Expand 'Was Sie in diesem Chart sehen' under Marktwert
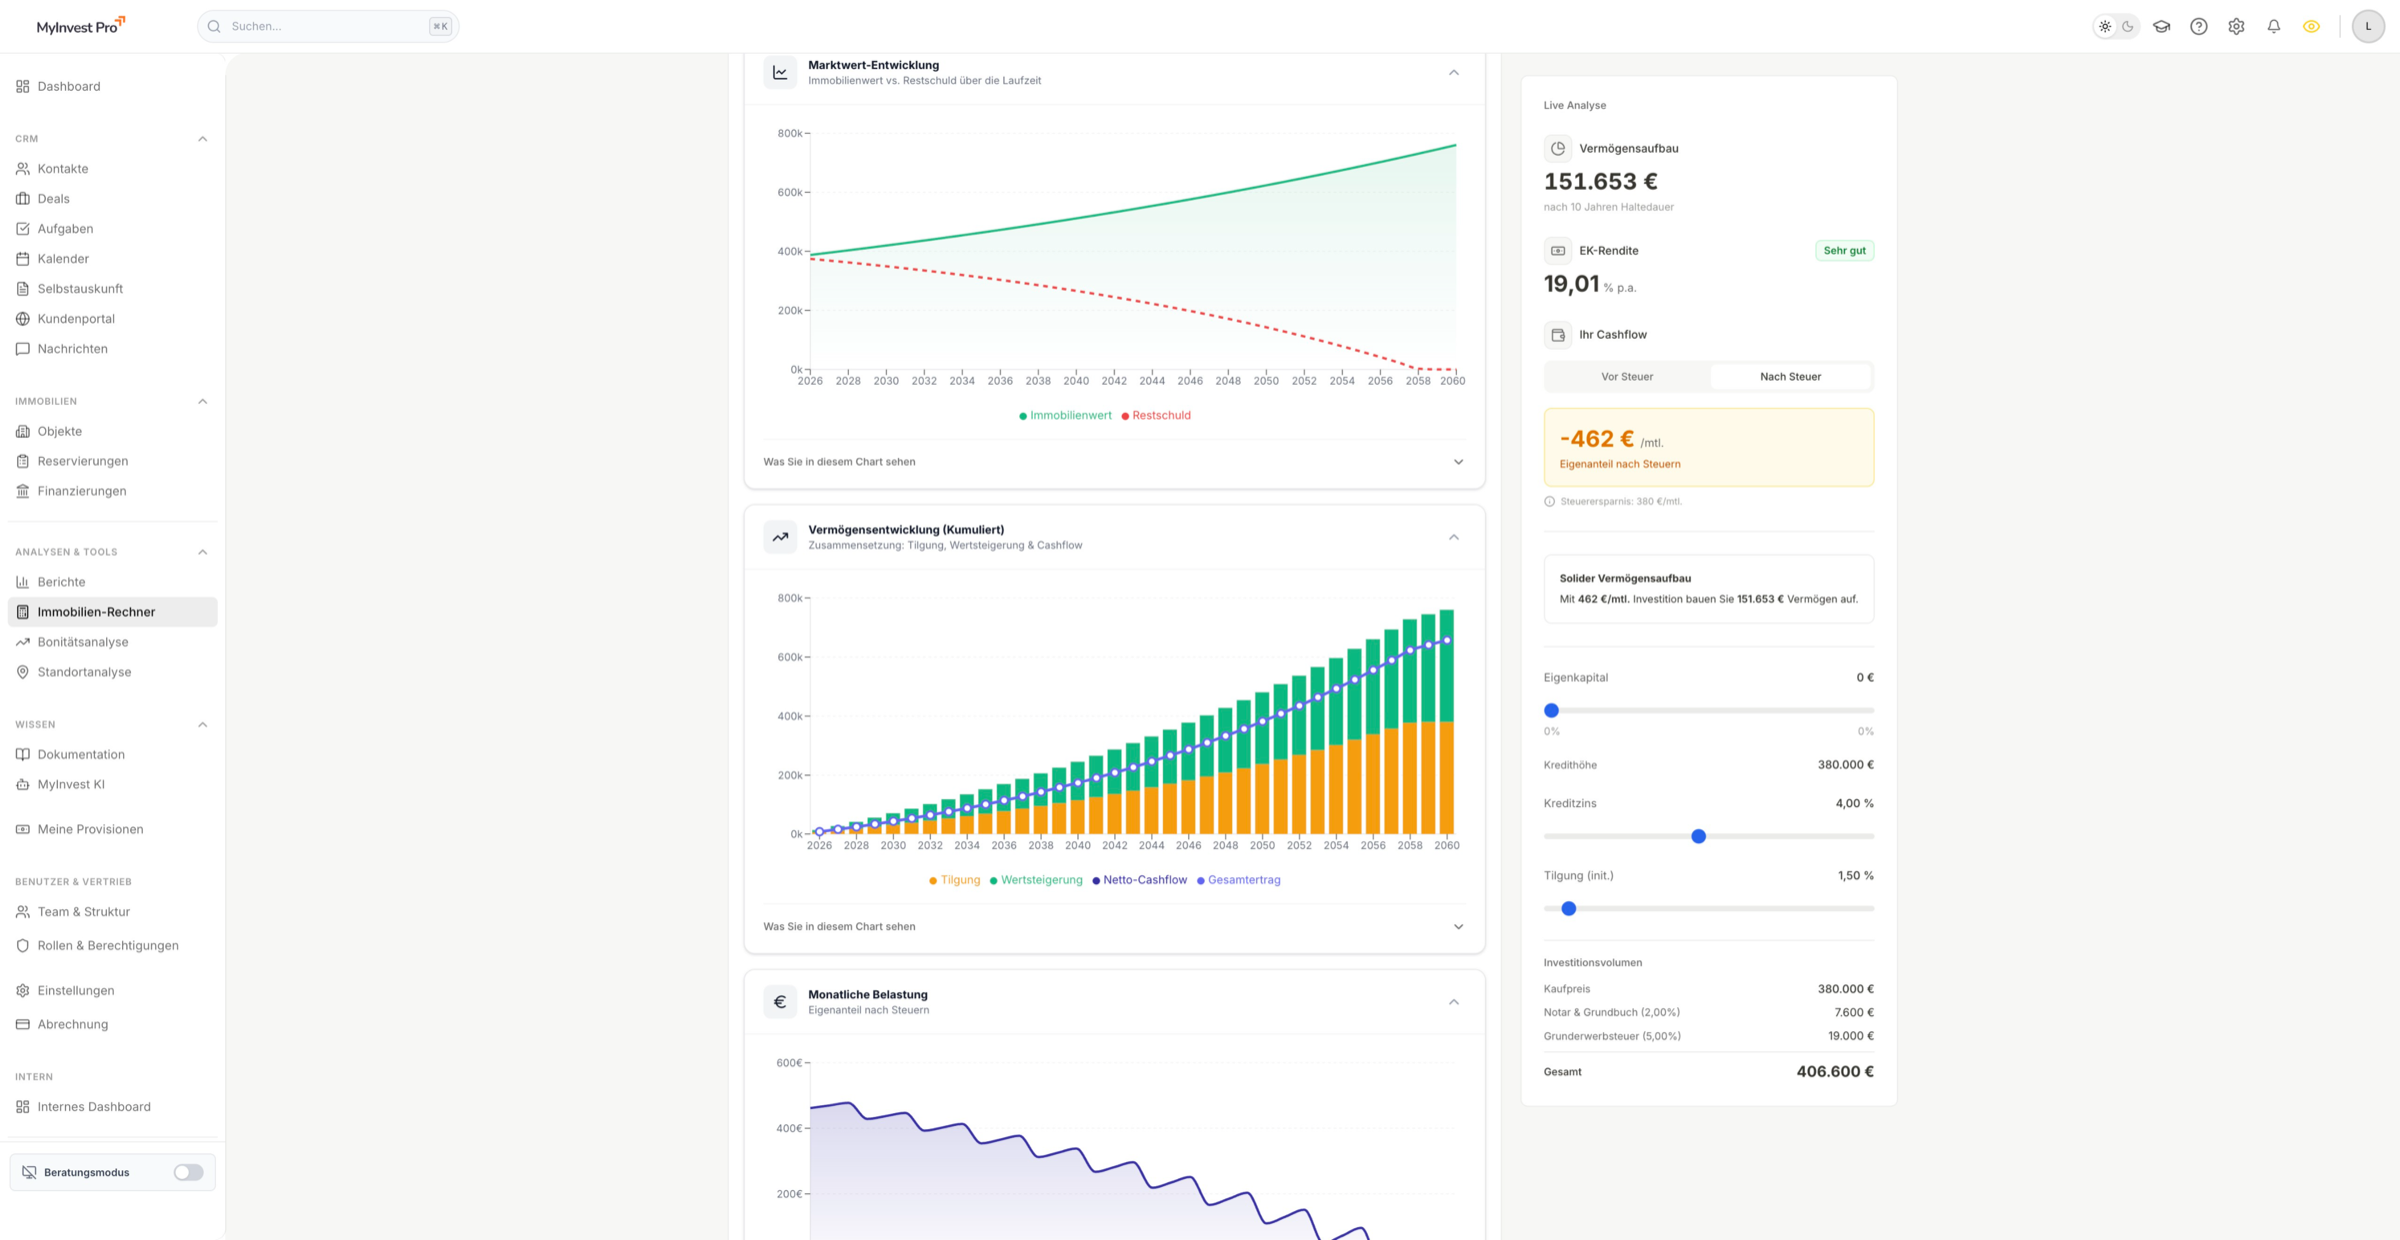Viewport: 2400px width, 1240px height. coord(1458,462)
